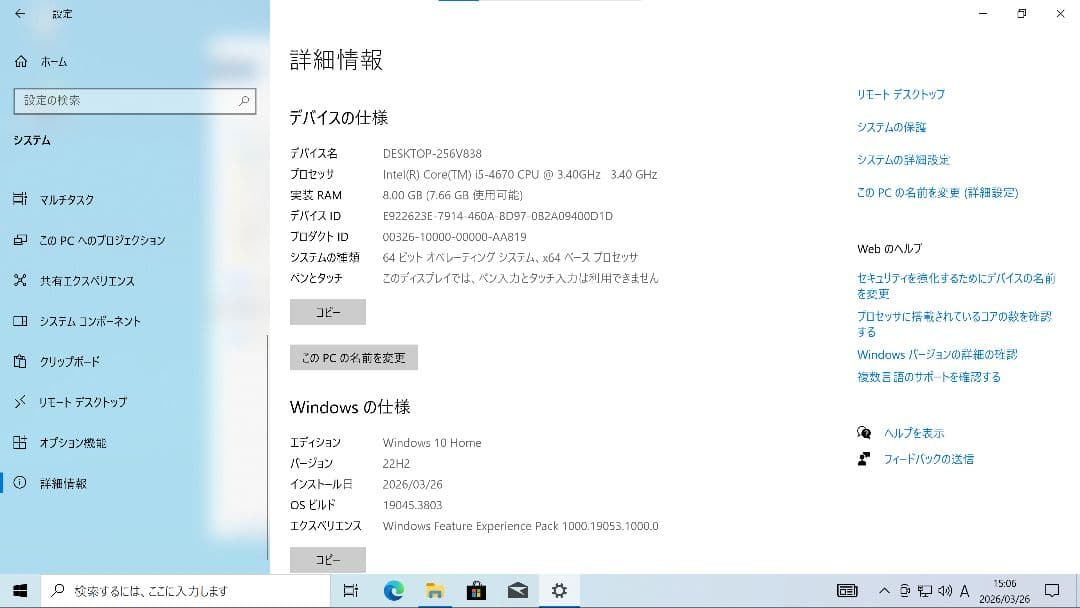Open リモート デスクトップ related link

901,94
